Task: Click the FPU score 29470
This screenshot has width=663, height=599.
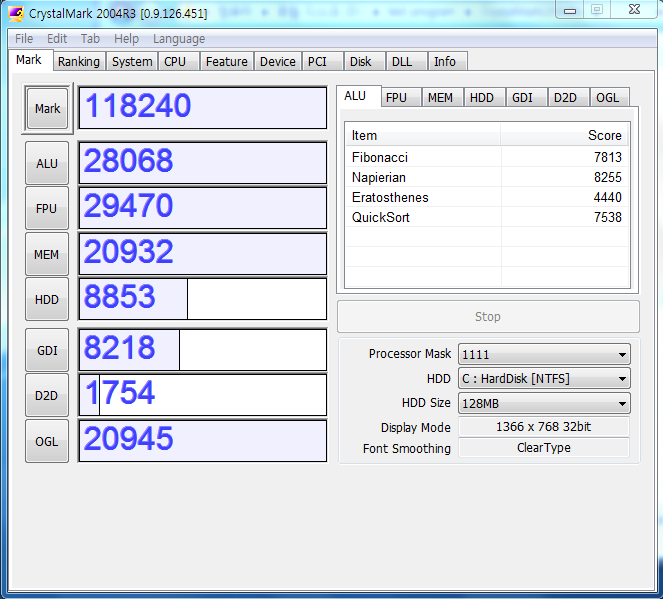Action: (x=203, y=208)
